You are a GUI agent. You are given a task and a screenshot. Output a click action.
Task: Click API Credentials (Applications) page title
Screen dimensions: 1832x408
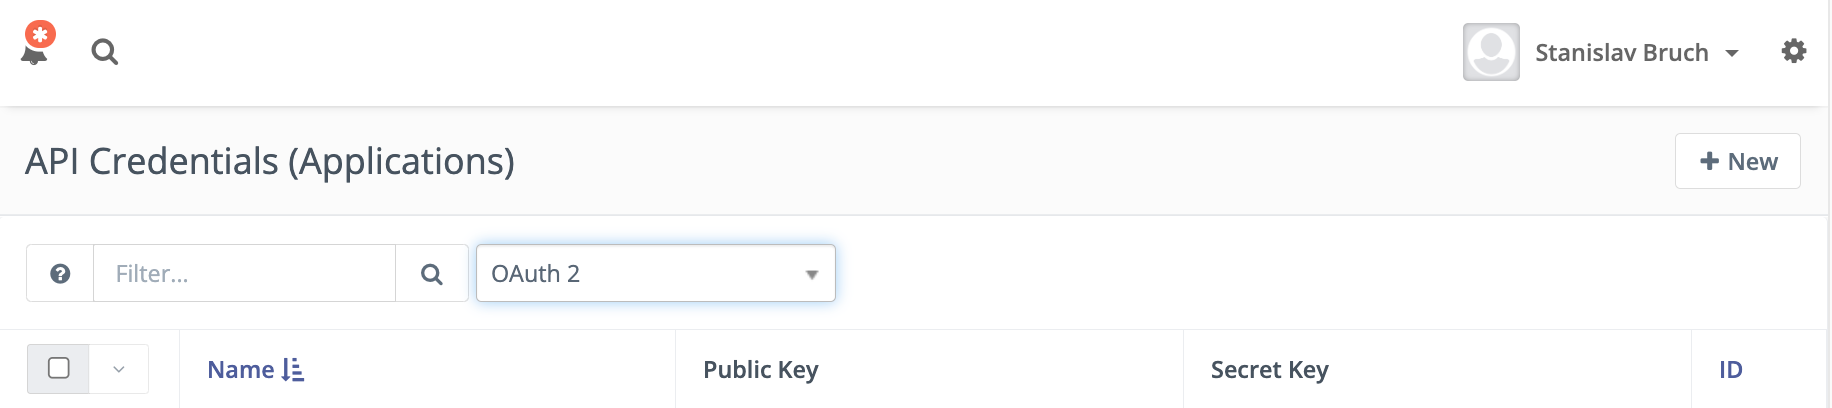[x=270, y=161]
